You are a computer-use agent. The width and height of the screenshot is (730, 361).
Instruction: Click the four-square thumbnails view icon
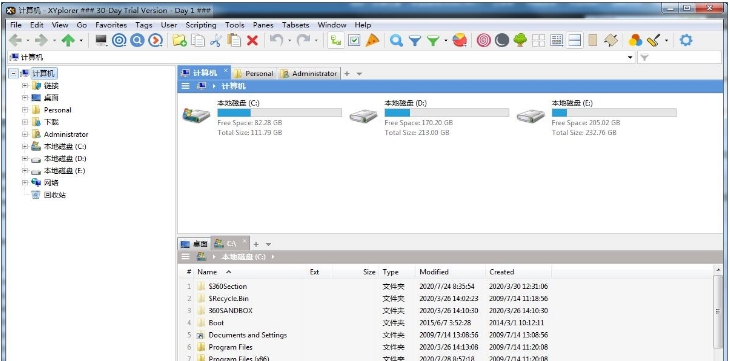pyautogui.click(x=539, y=41)
